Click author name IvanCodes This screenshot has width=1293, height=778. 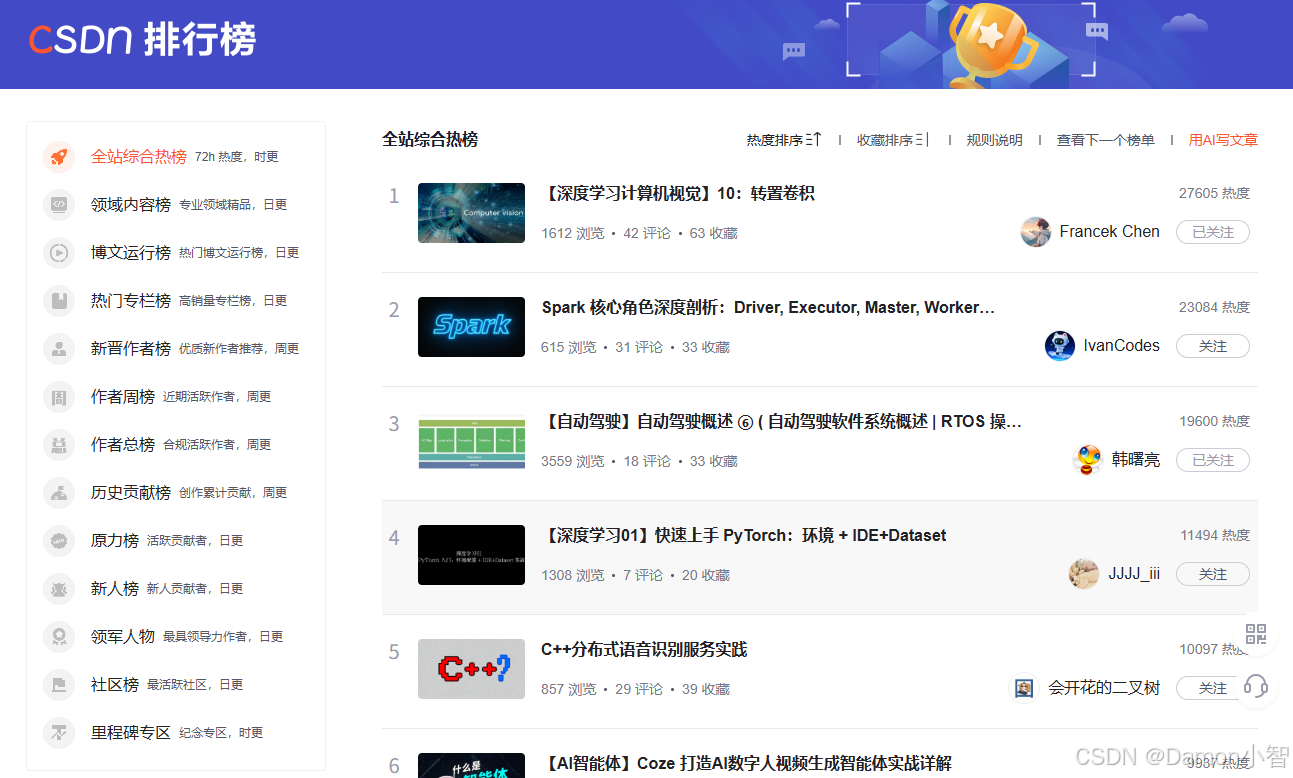[1122, 346]
